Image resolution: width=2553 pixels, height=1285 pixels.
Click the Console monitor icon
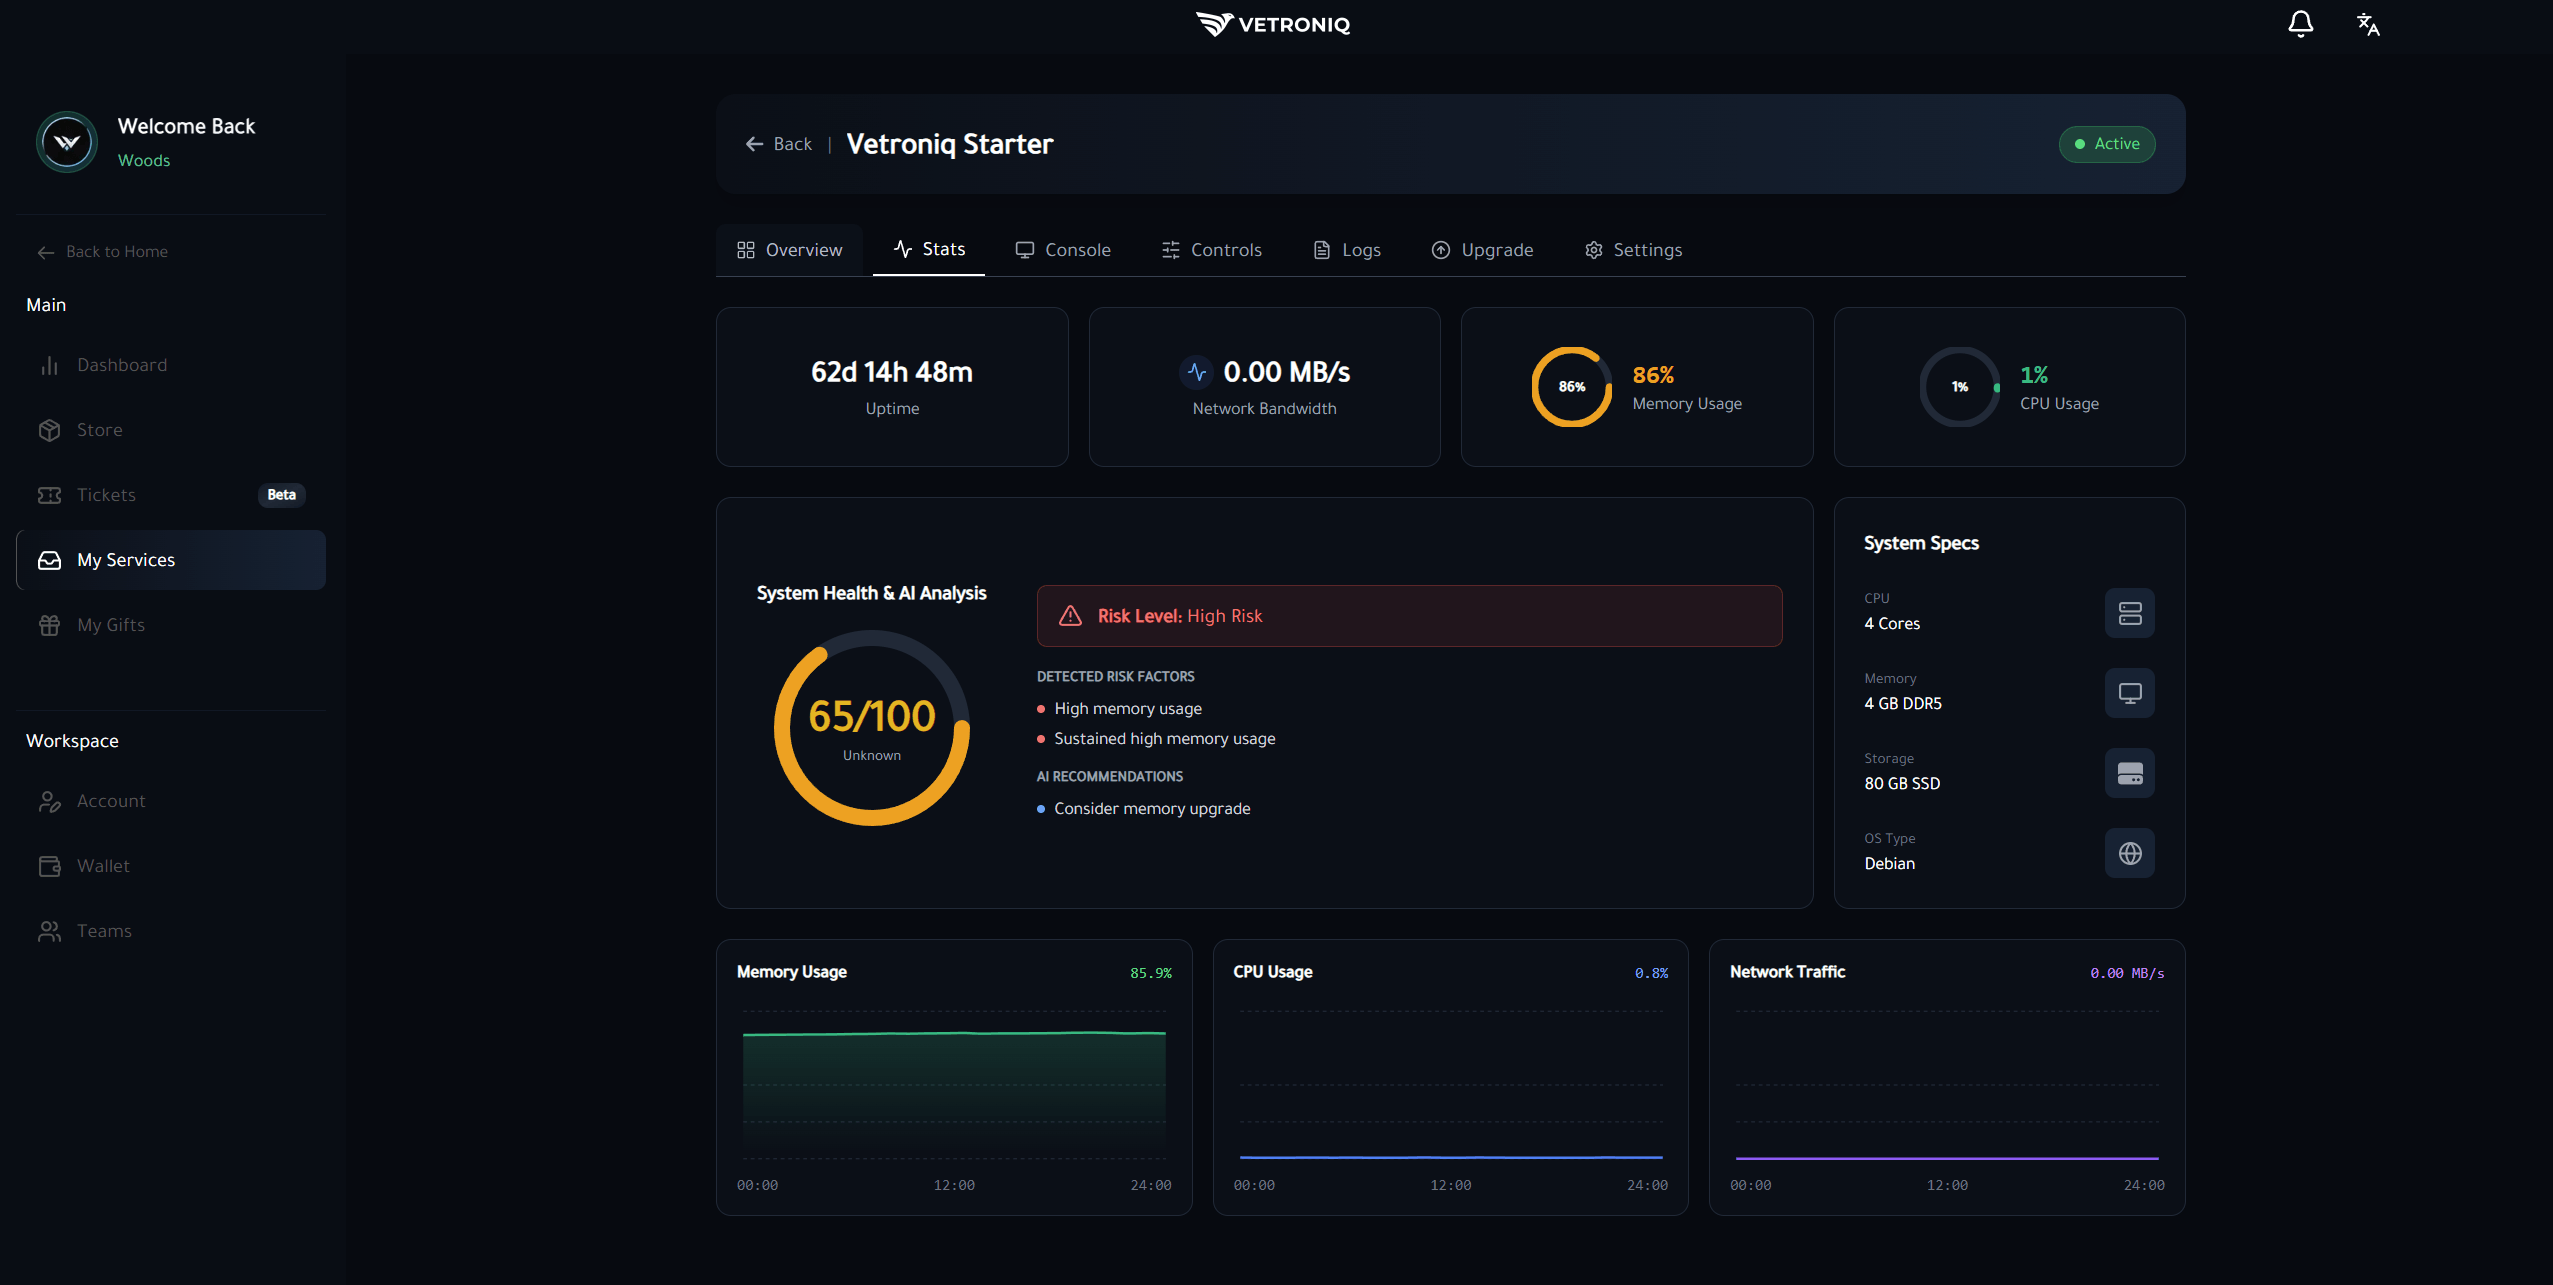1025,250
